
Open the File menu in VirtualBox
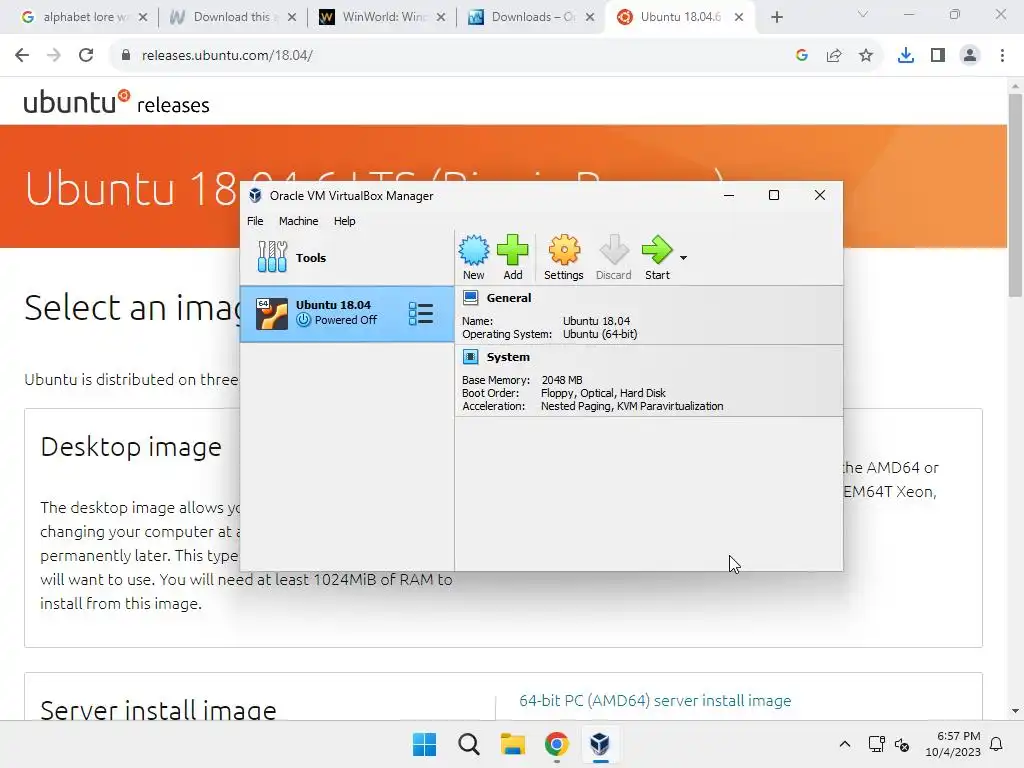(255, 221)
